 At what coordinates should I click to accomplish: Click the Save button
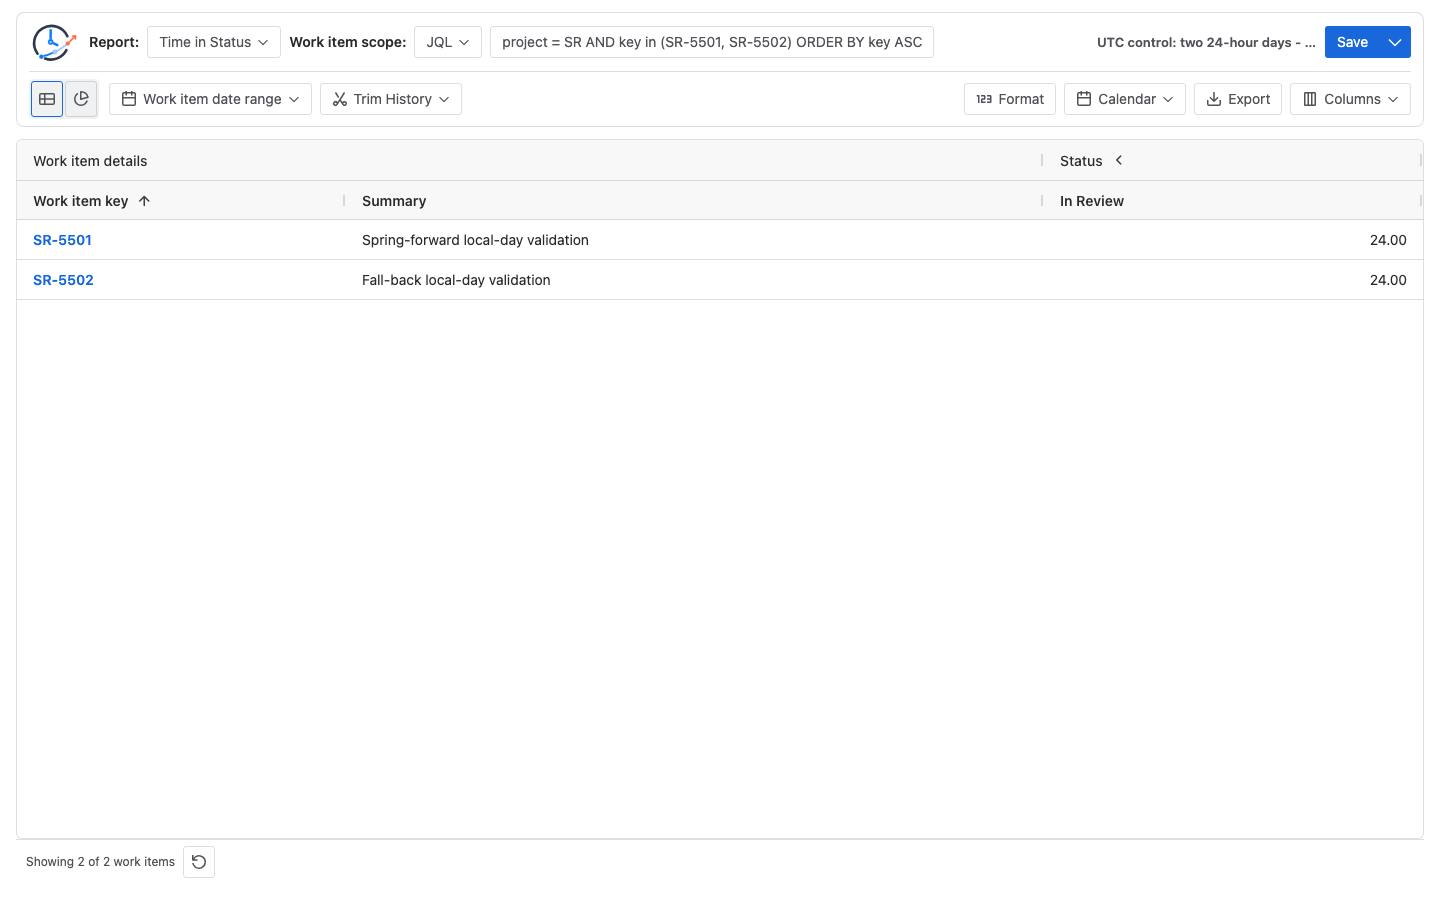1352,42
